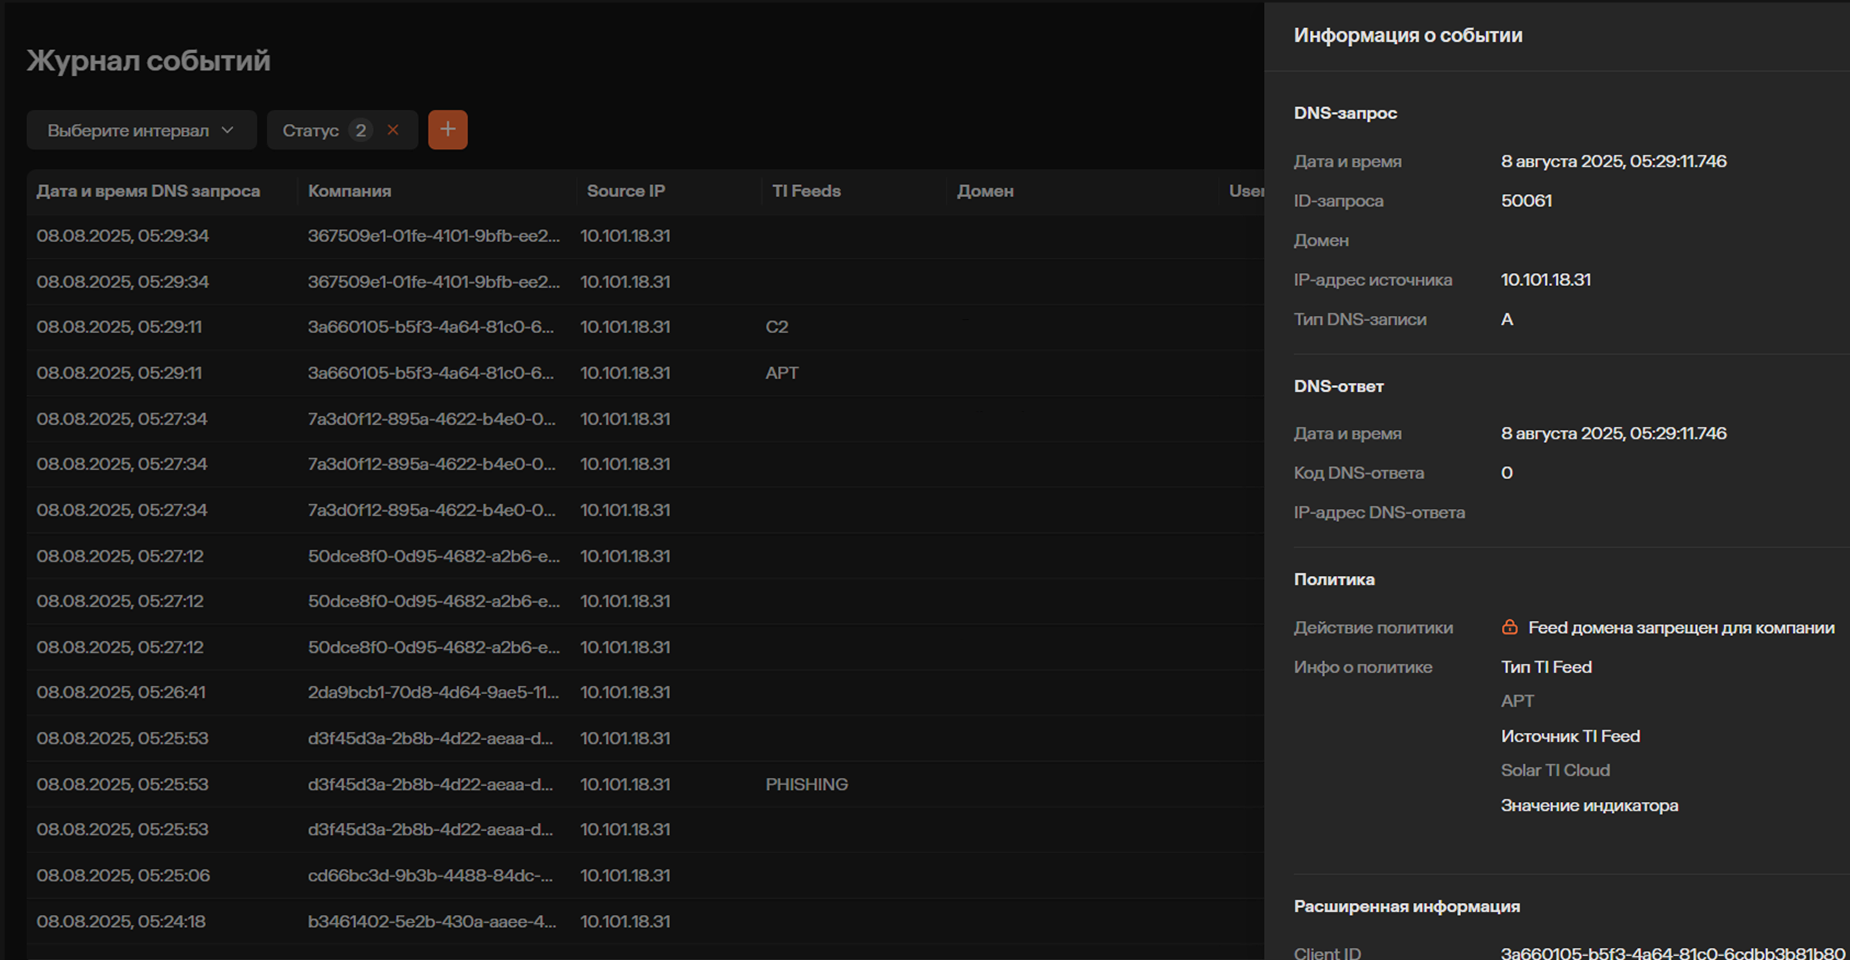This screenshot has height=960, width=1850.
Task: Click the 'TI Feeds' column header
Action: pyautogui.click(x=806, y=191)
